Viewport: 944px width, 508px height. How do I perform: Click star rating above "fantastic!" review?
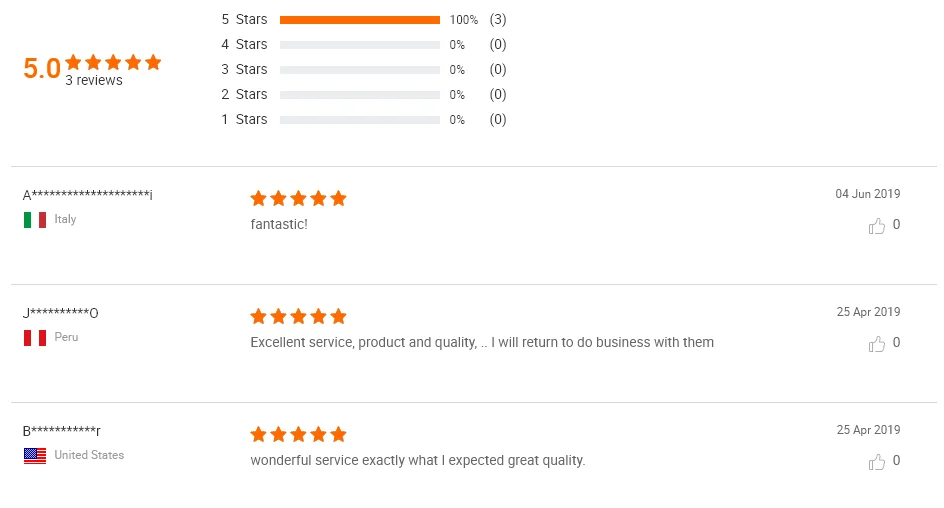pos(298,198)
